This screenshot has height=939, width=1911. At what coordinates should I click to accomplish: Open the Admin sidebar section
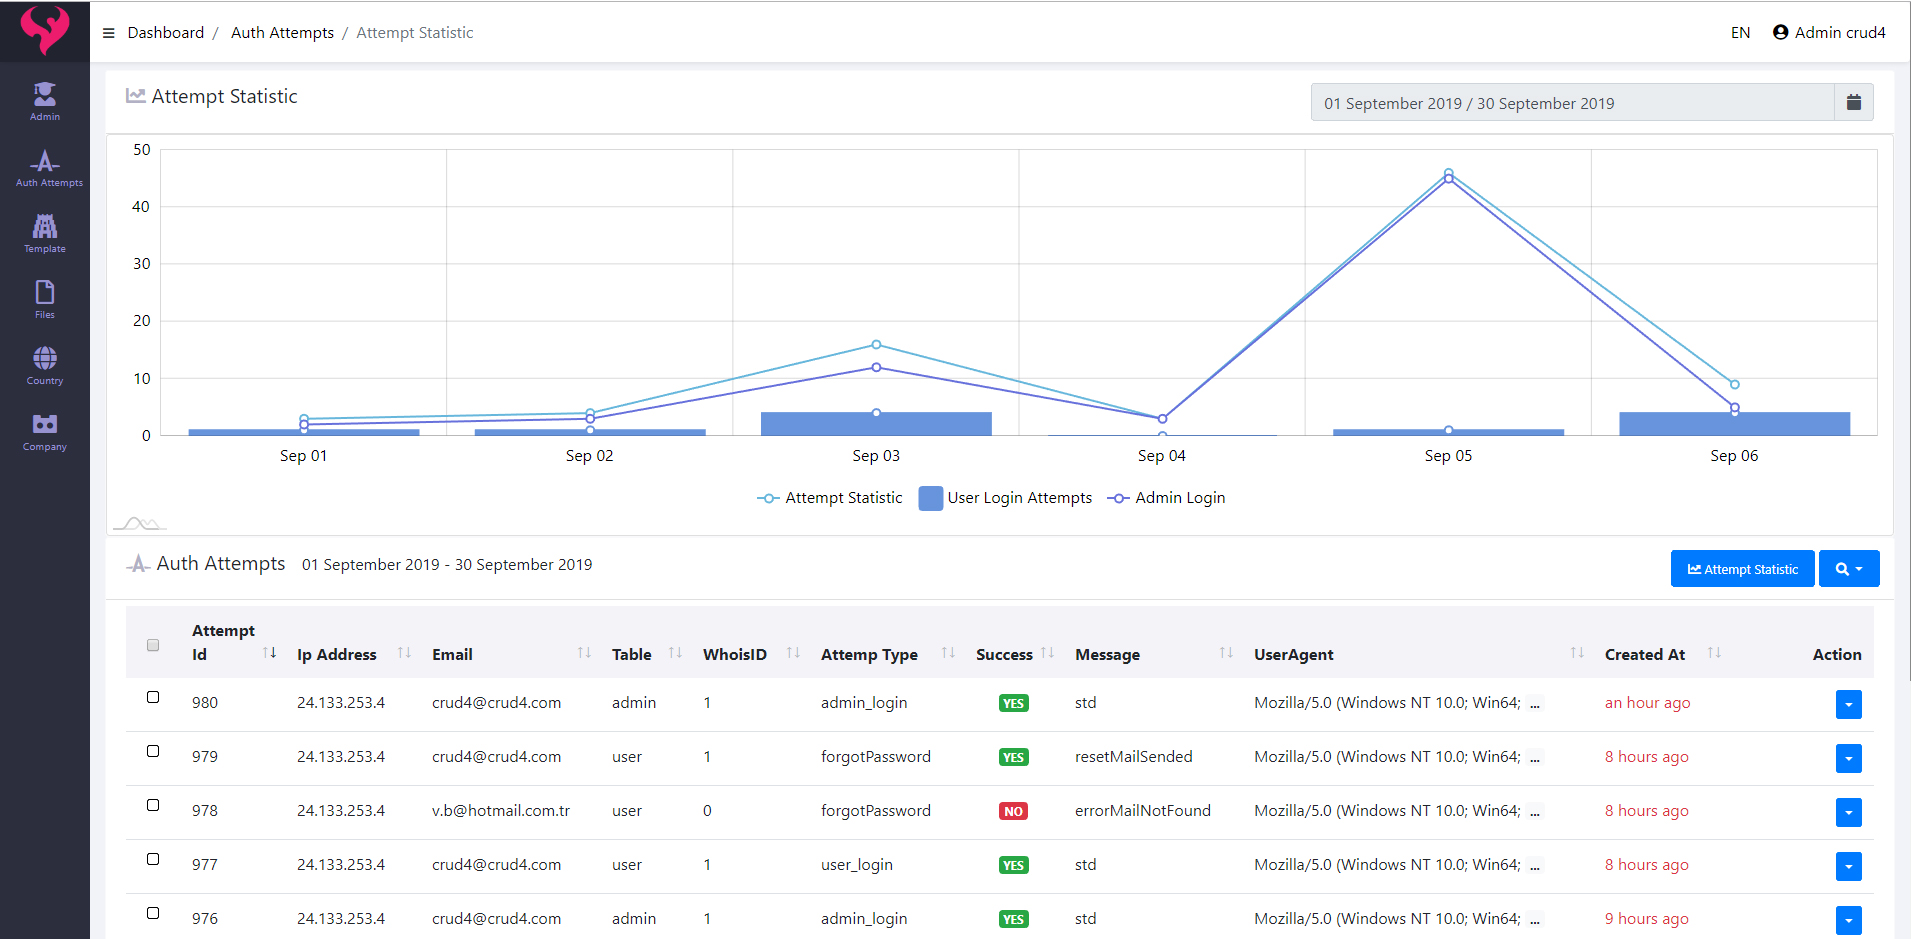click(45, 101)
